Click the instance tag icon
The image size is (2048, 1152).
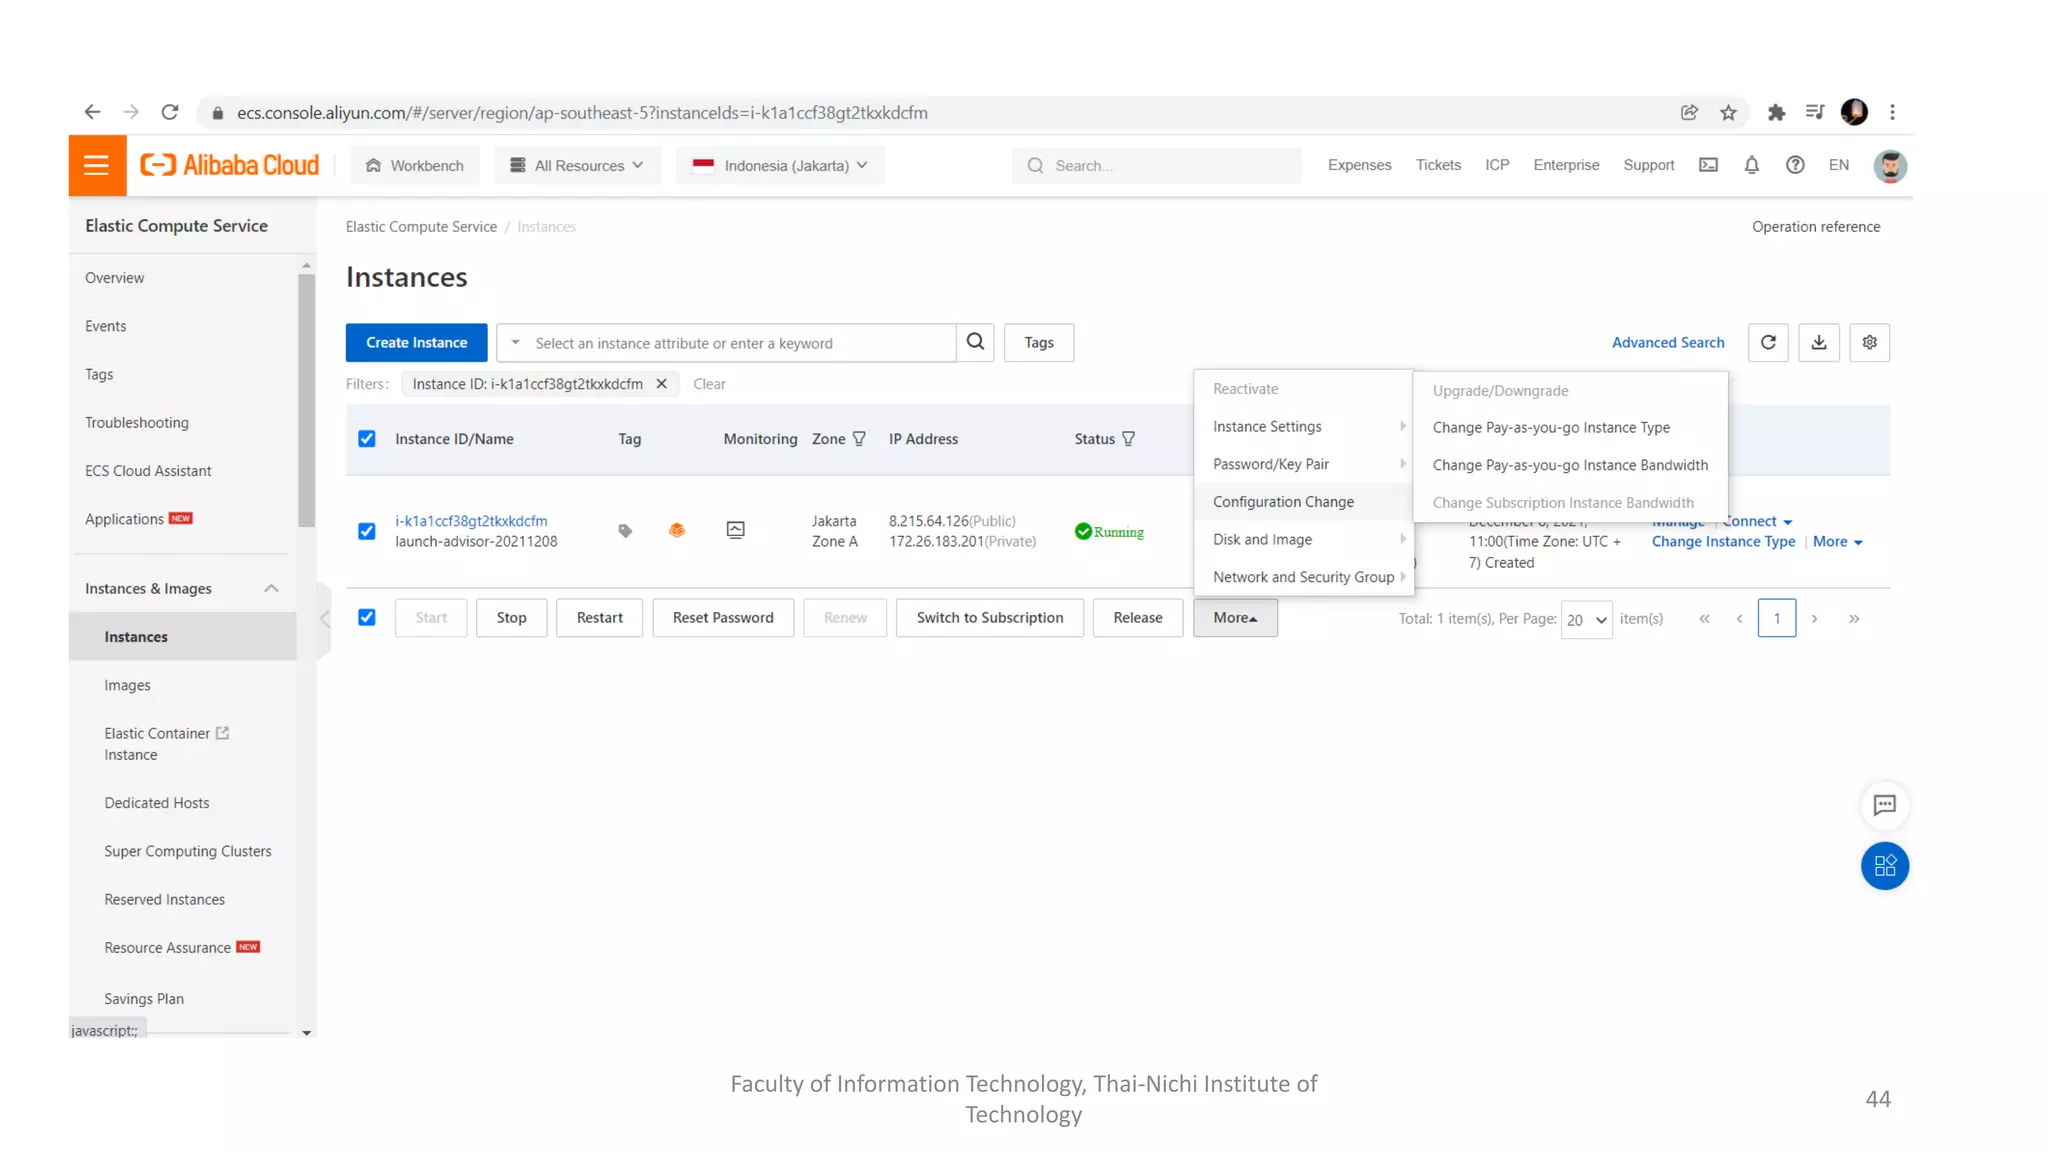coord(625,531)
